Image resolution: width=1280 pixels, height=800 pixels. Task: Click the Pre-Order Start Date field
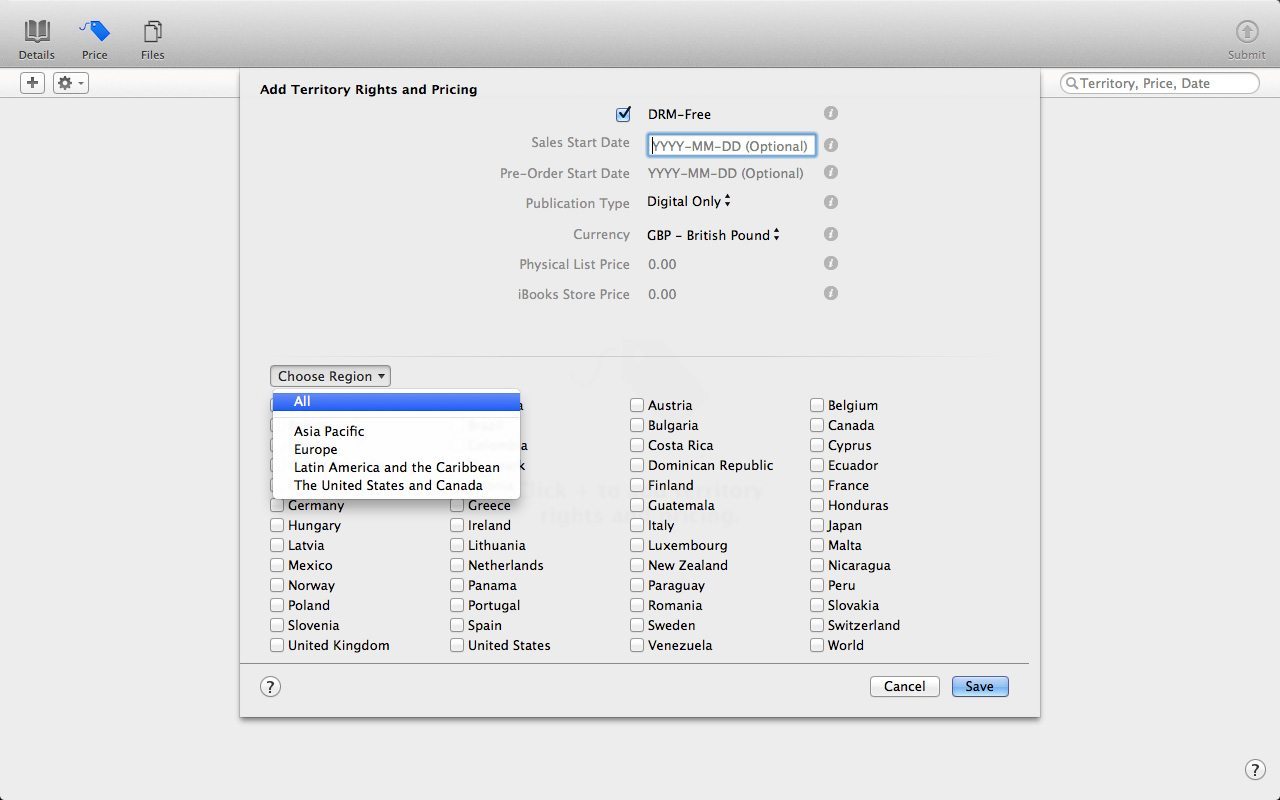[726, 173]
